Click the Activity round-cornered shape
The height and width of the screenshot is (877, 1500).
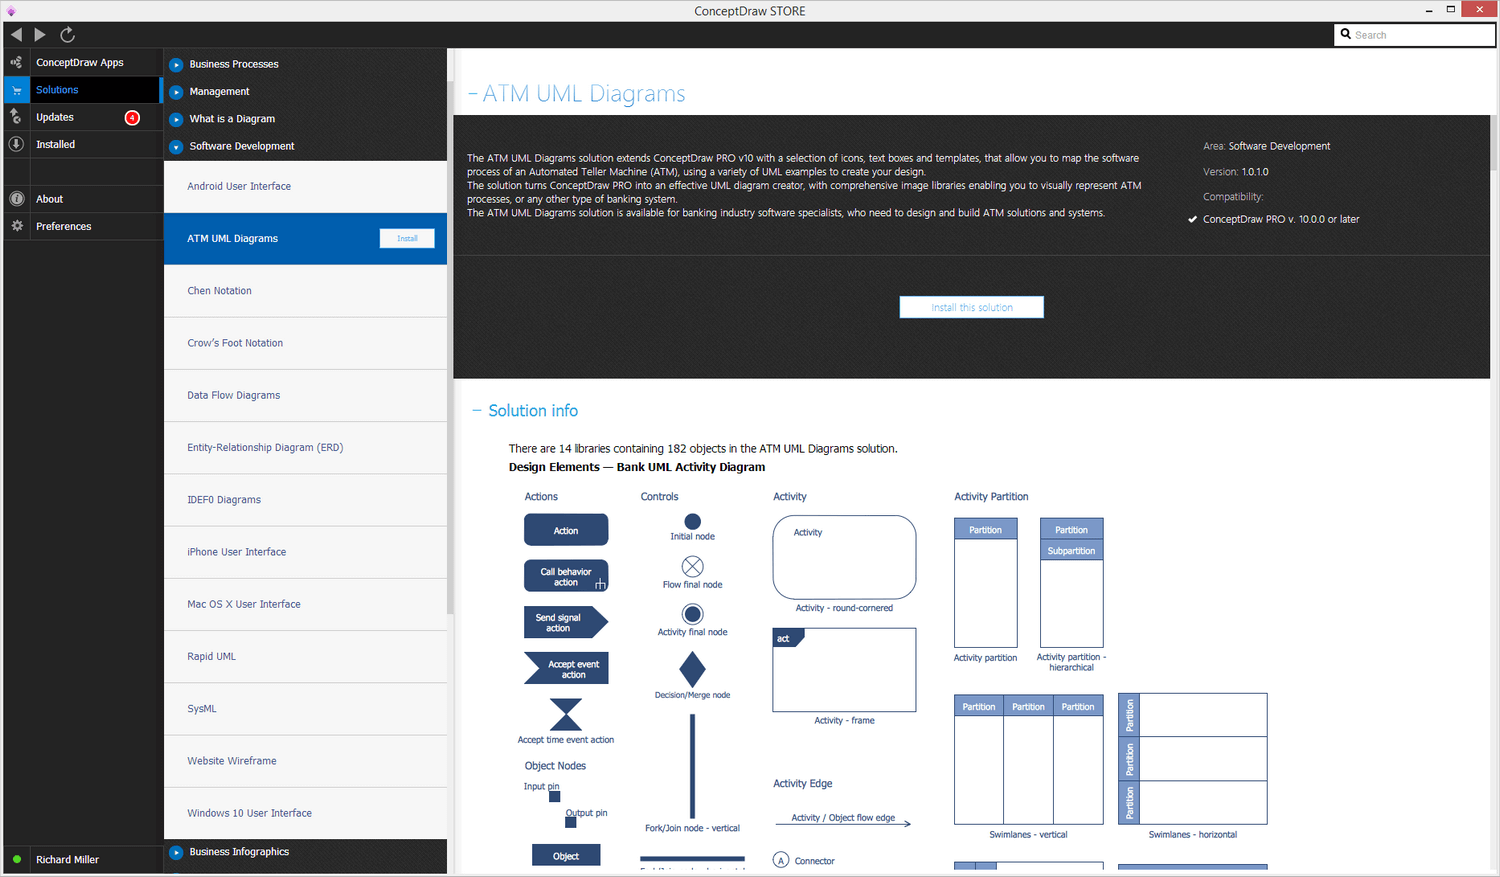click(x=844, y=557)
